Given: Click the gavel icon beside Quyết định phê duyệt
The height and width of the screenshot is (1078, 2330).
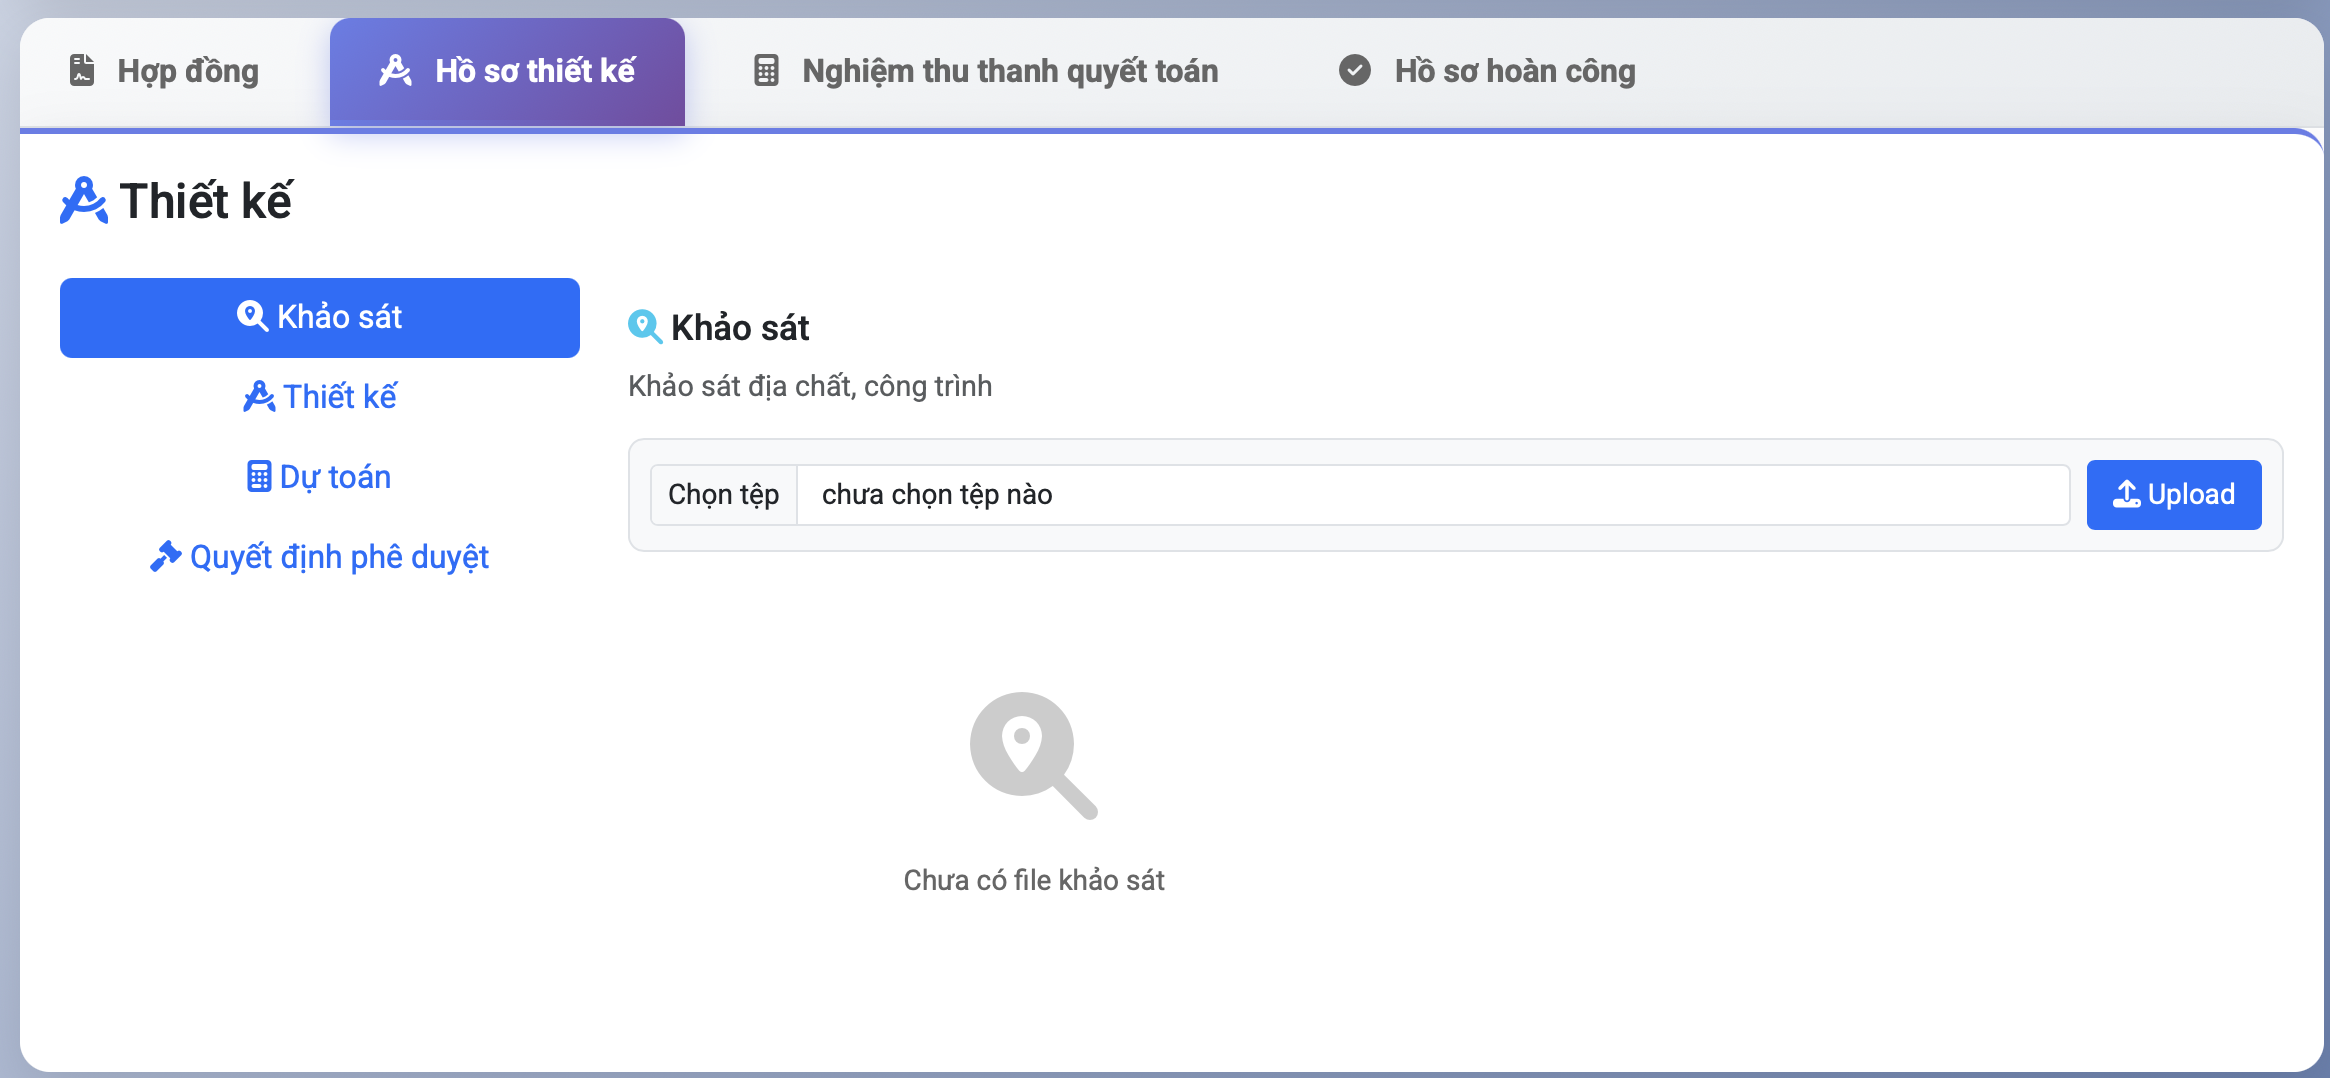Looking at the screenshot, I should (x=166, y=556).
